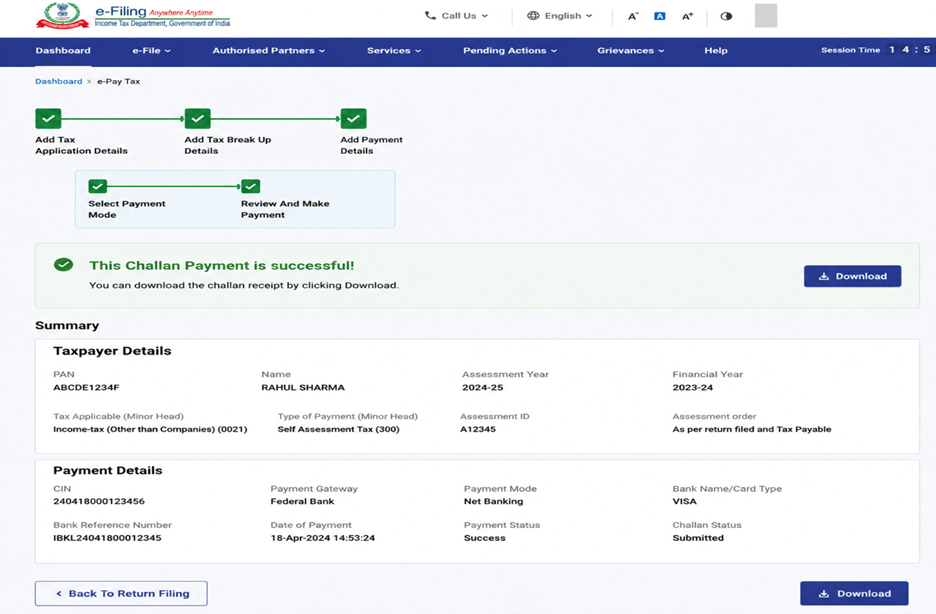Click the Select Payment Mode step checkmark
This screenshot has height=614, width=936.
(98, 186)
